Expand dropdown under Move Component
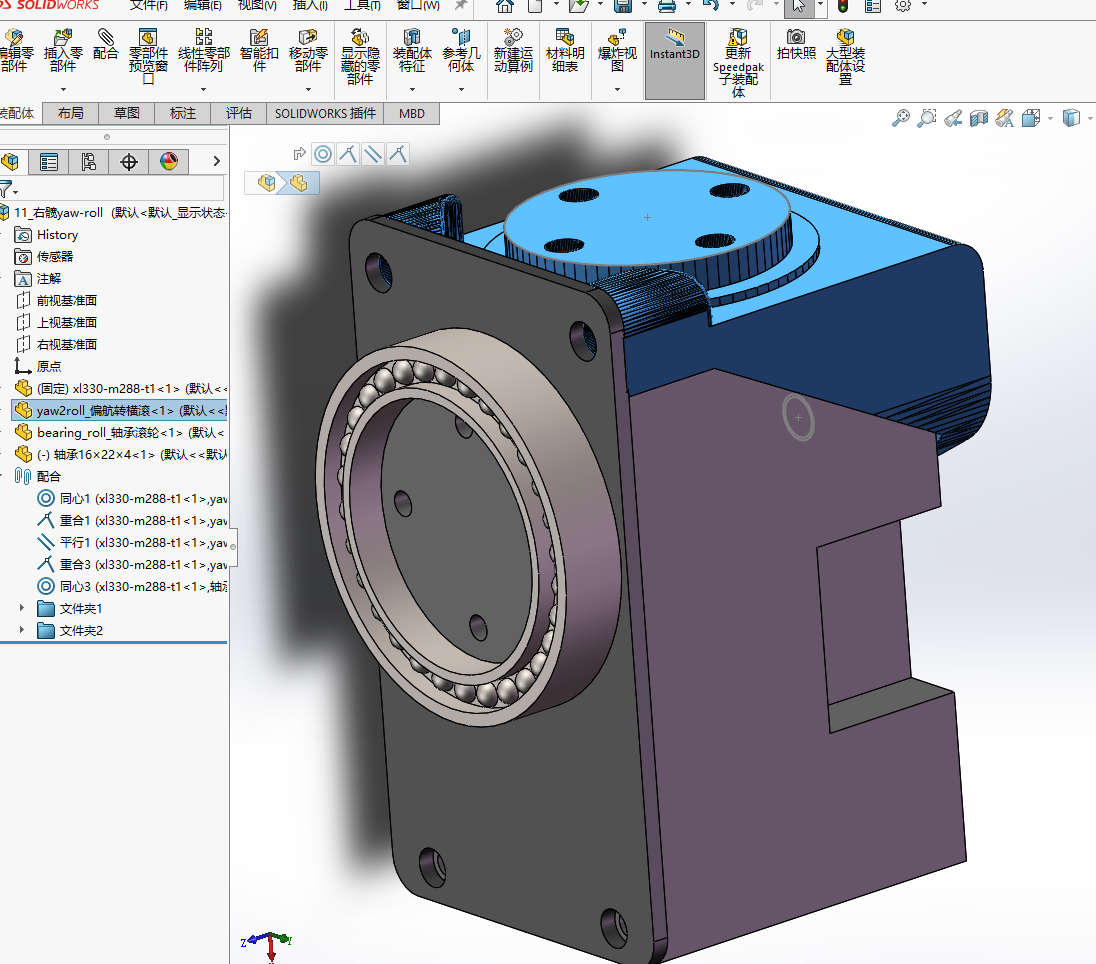This screenshot has width=1096, height=964. tap(308, 89)
